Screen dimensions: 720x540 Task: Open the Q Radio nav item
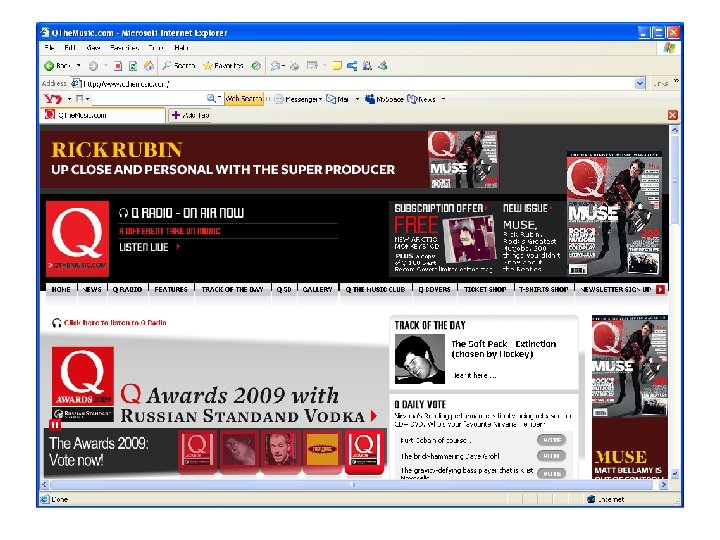click(x=127, y=290)
